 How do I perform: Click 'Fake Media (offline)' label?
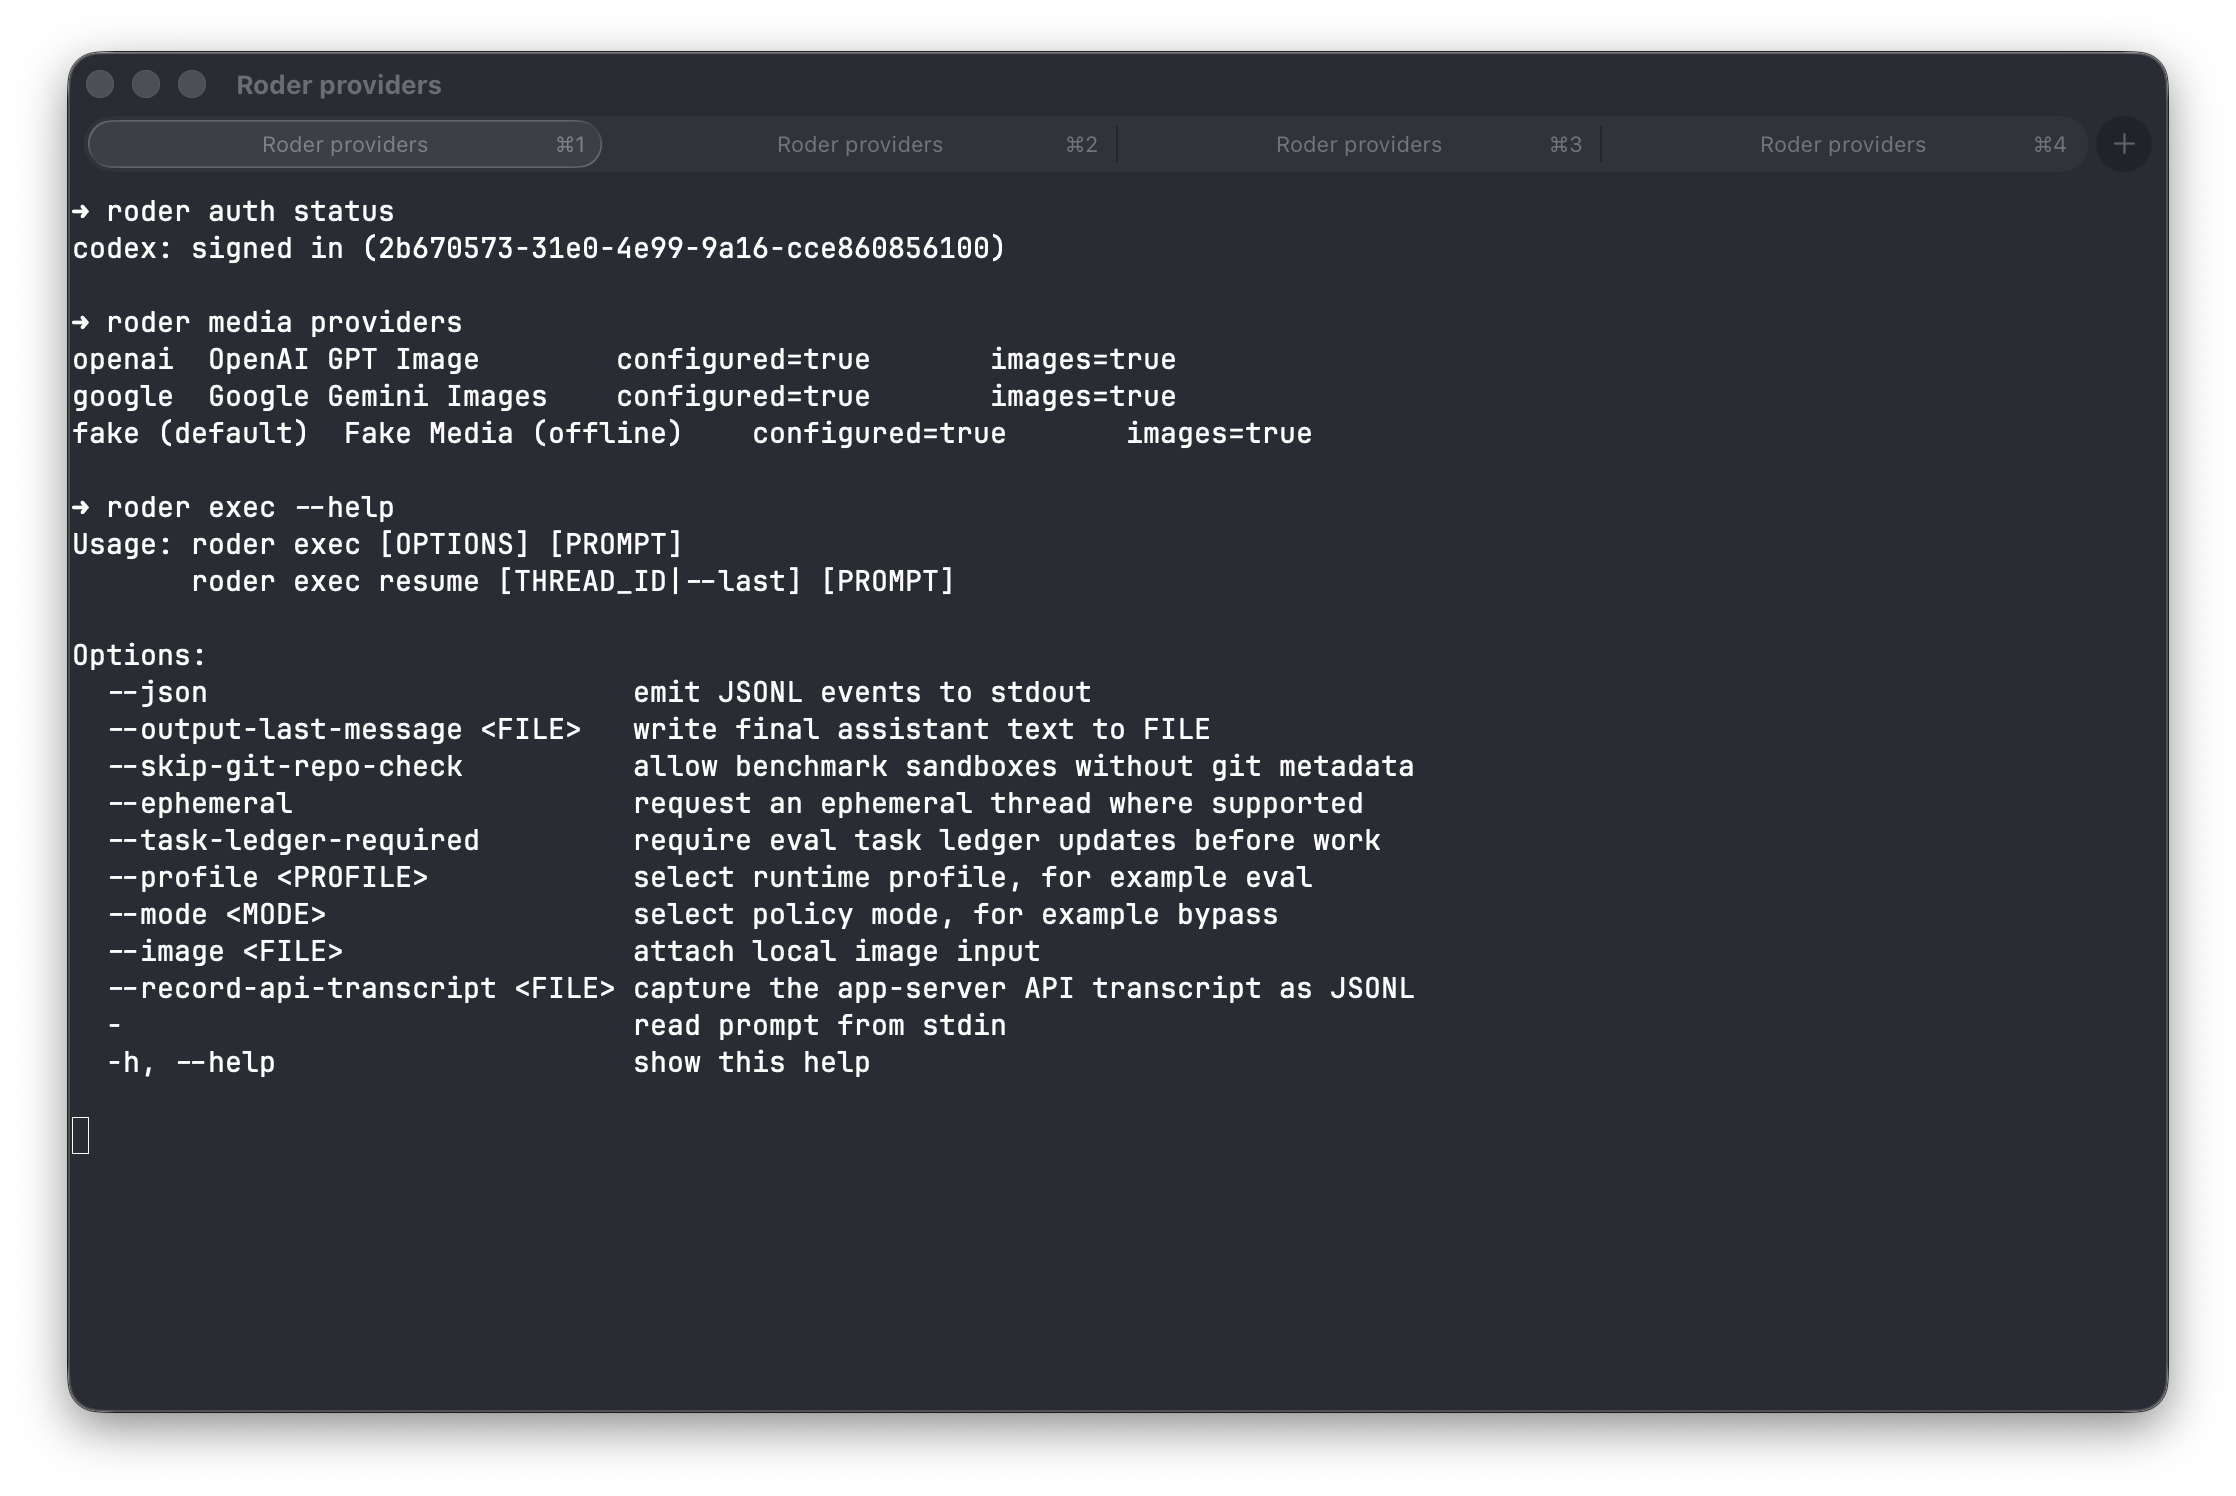coord(513,433)
